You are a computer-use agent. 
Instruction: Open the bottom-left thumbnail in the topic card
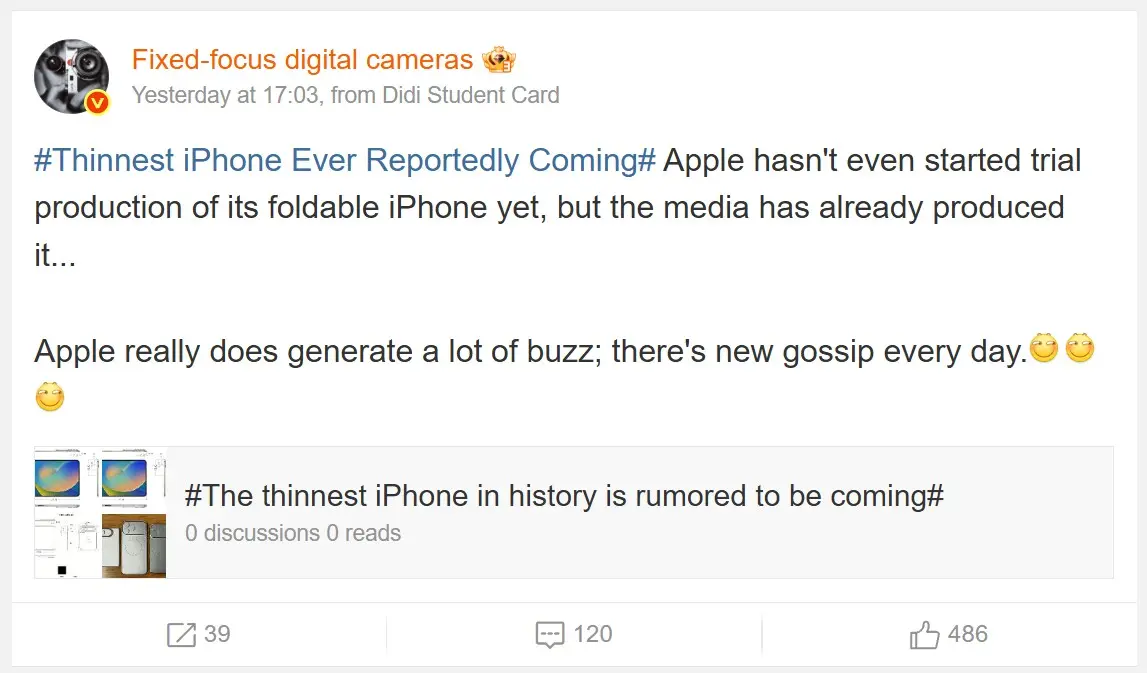66,546
